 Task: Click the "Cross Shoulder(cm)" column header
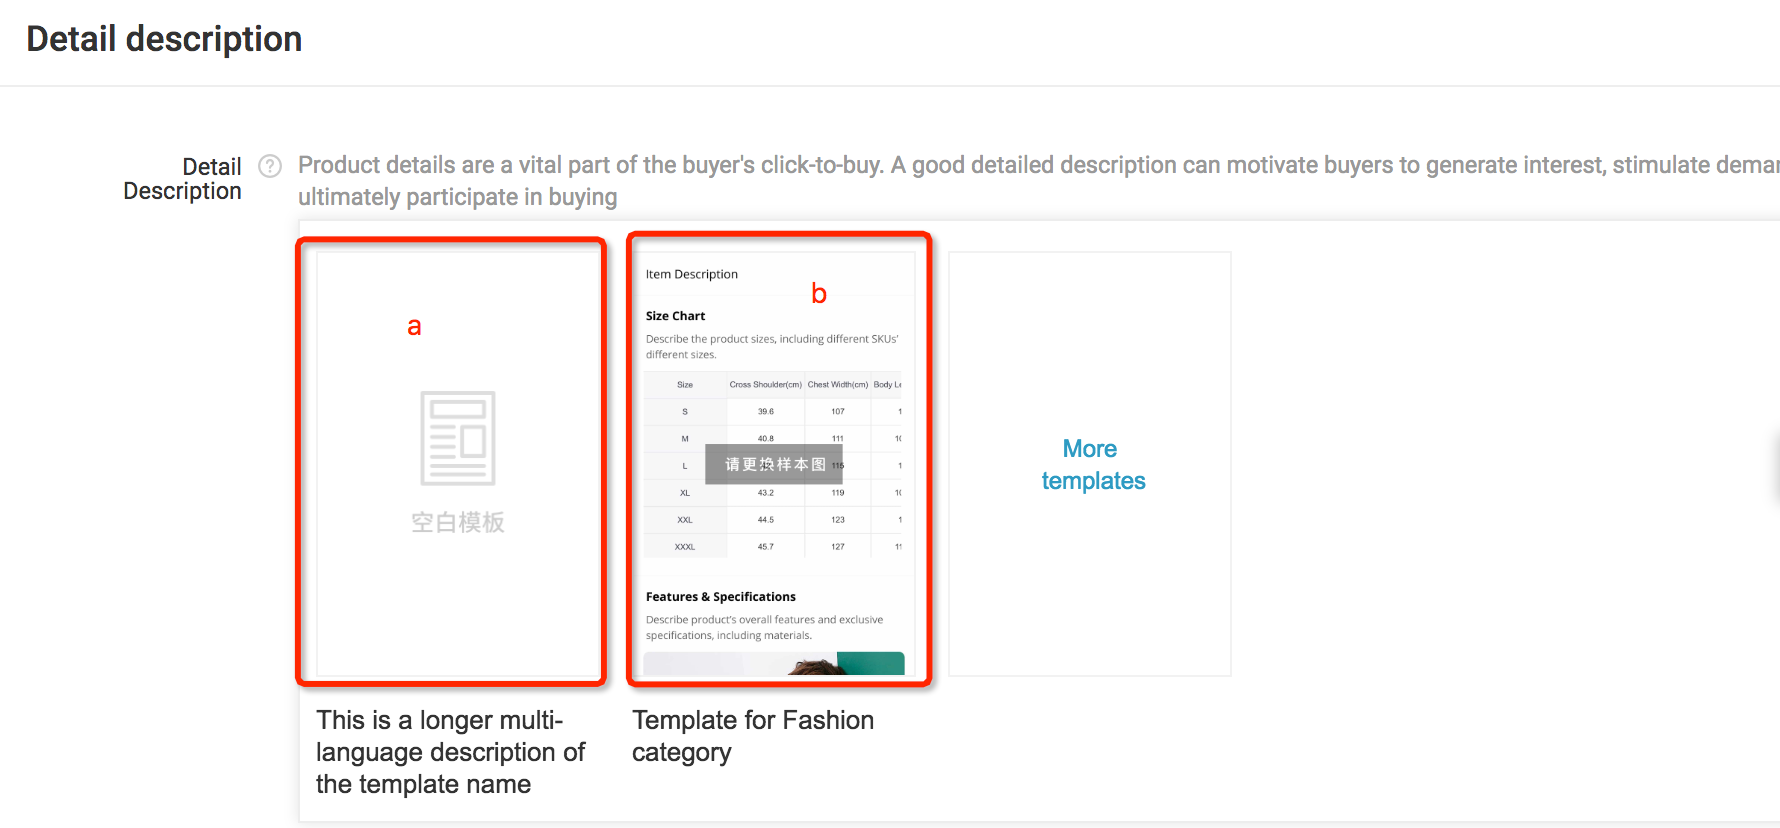coord(765,385)
